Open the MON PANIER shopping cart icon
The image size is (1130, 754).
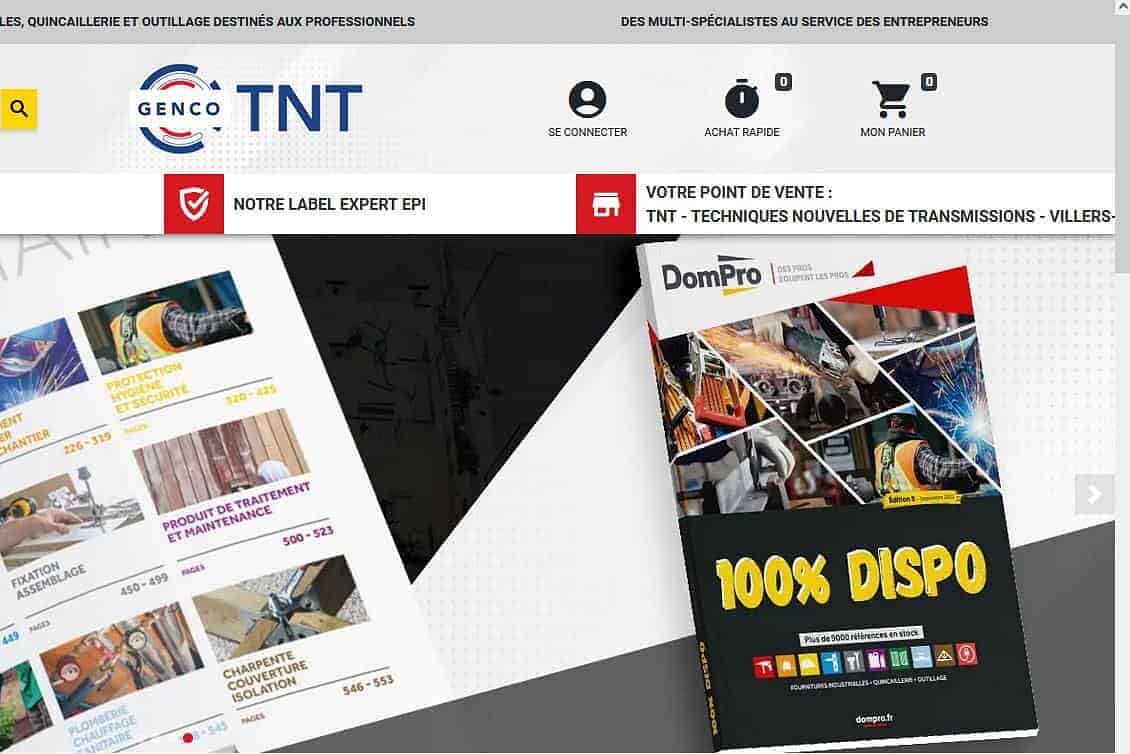tap(893, 98)
